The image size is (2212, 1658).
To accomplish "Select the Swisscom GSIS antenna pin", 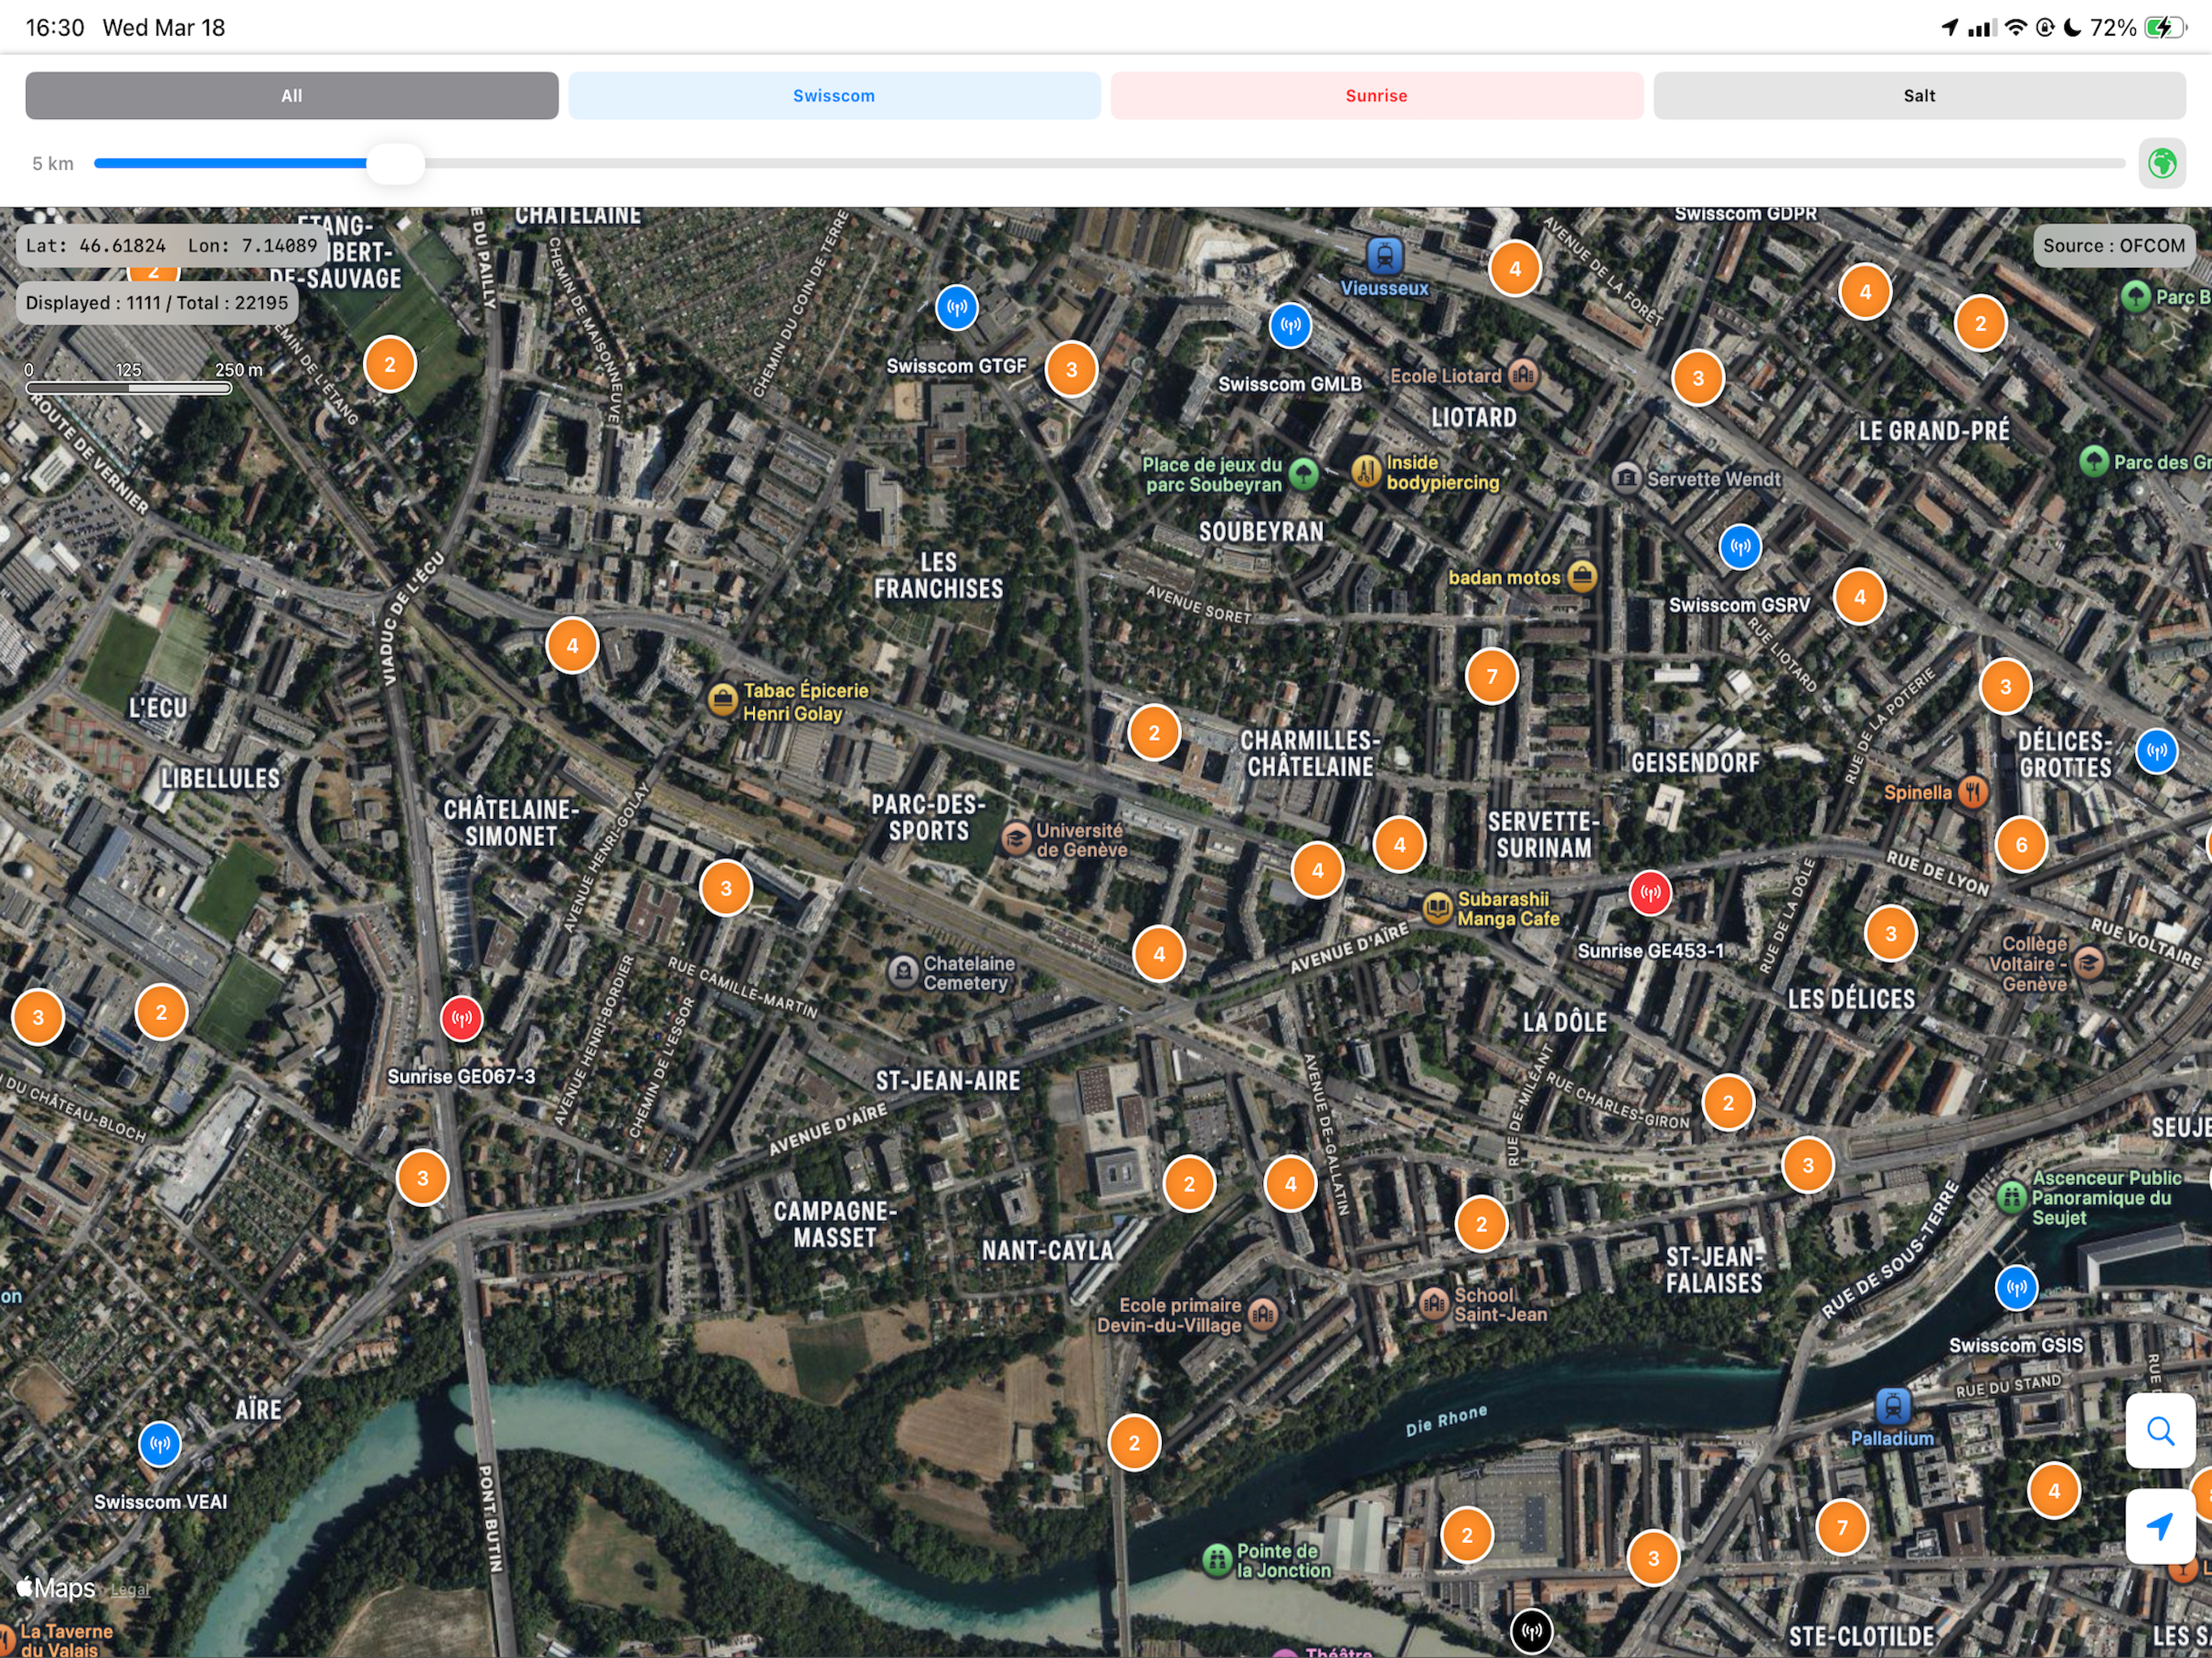I will coord(2016,1288).
